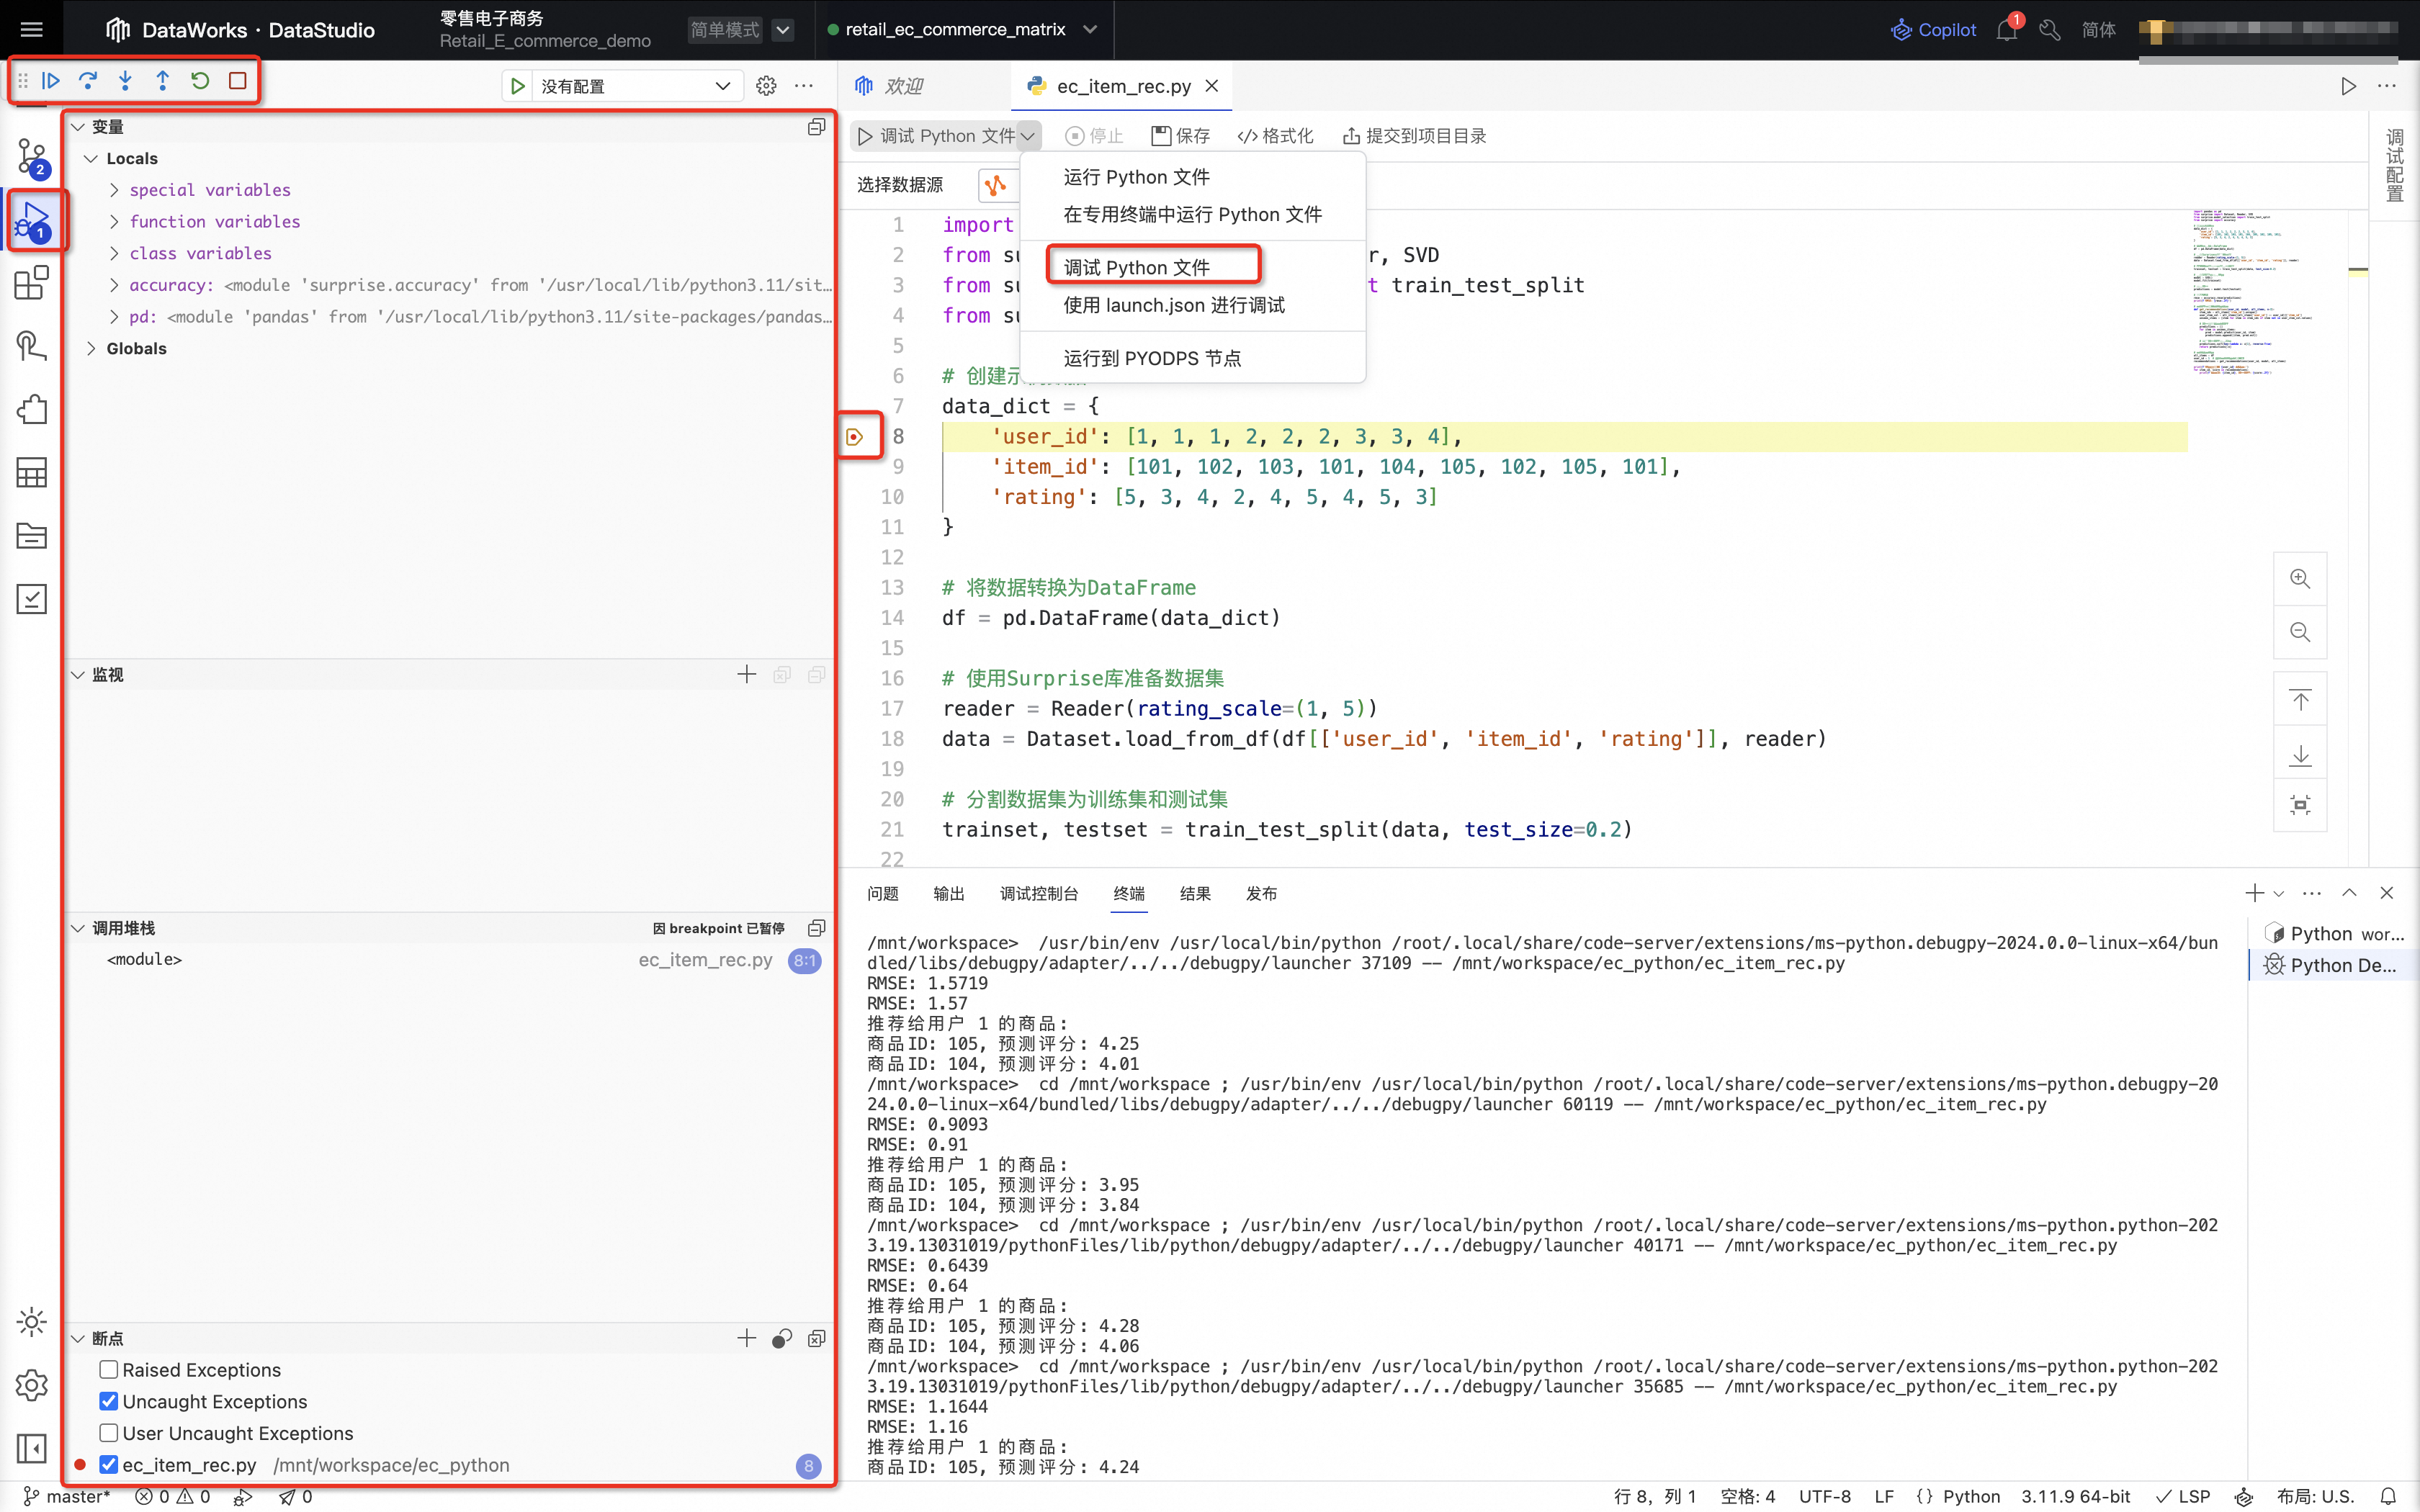Switch to the 调试控制台 tab

pyautogui.click(x=1038, y=893)
